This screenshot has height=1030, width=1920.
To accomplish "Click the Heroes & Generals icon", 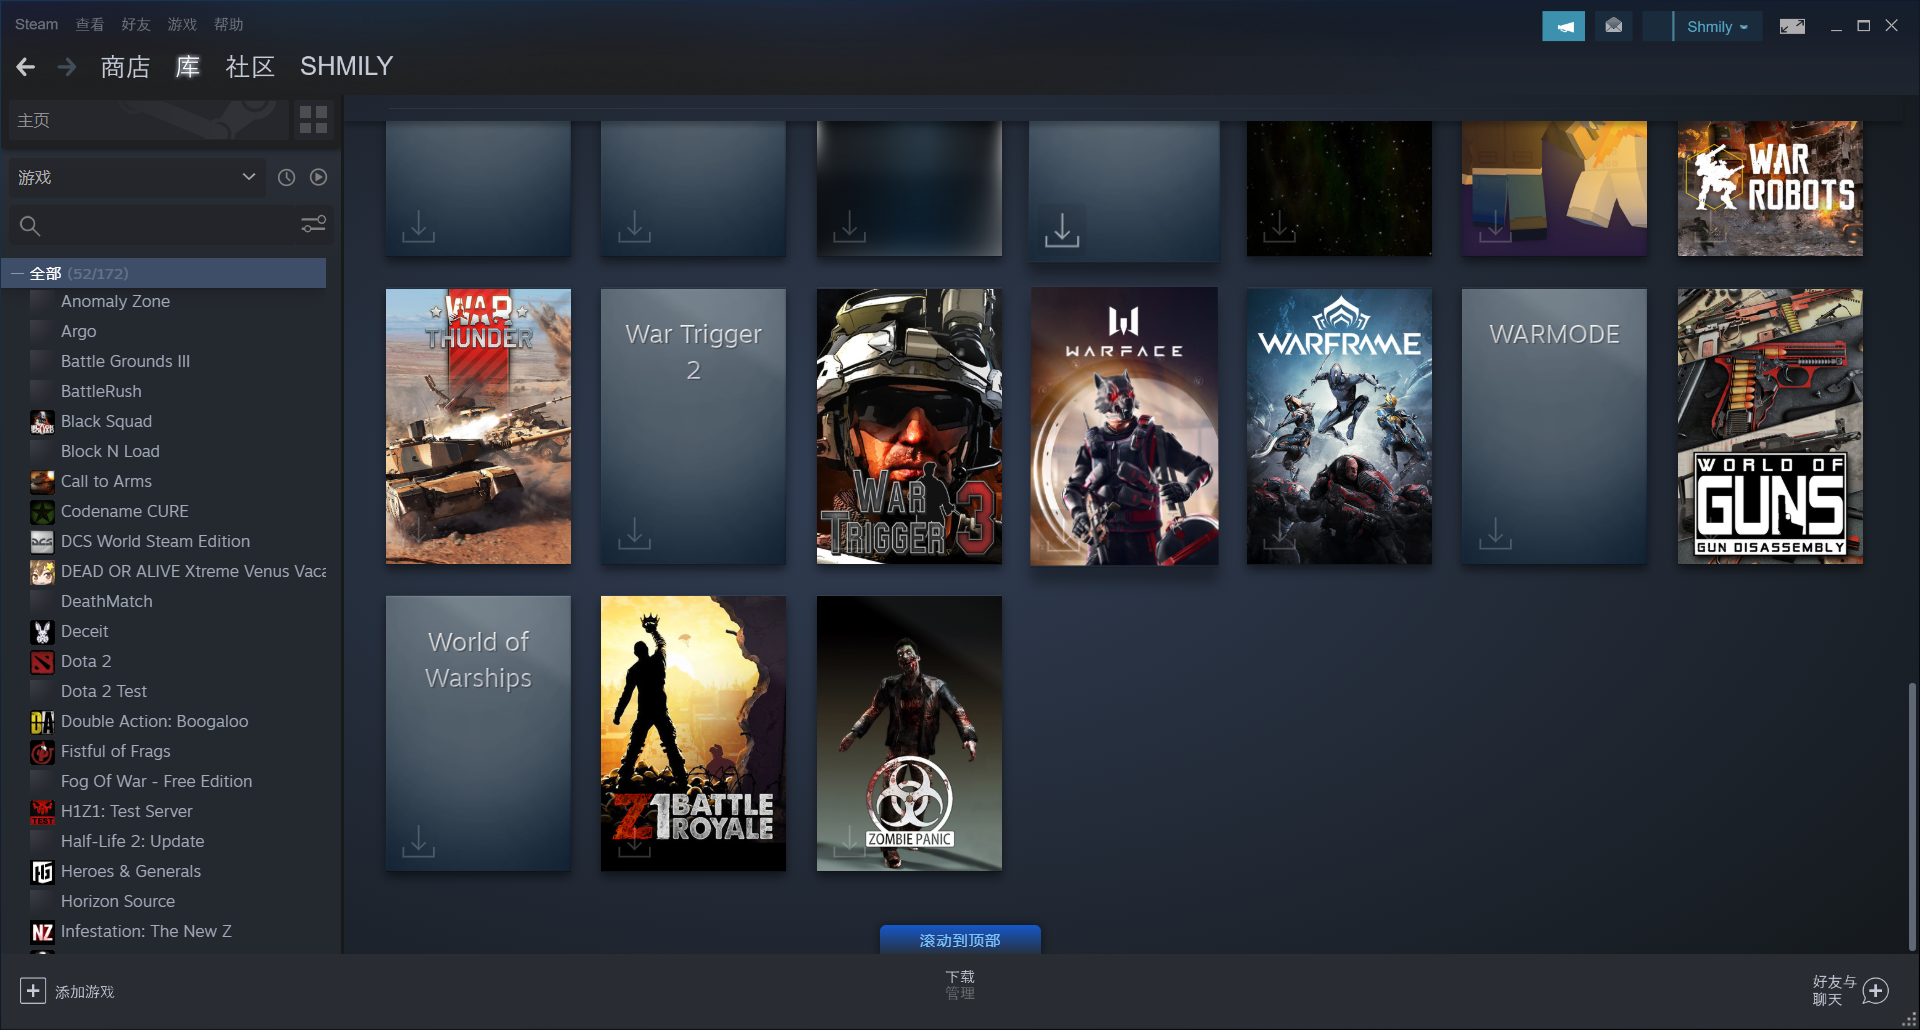I will [42, 872].
